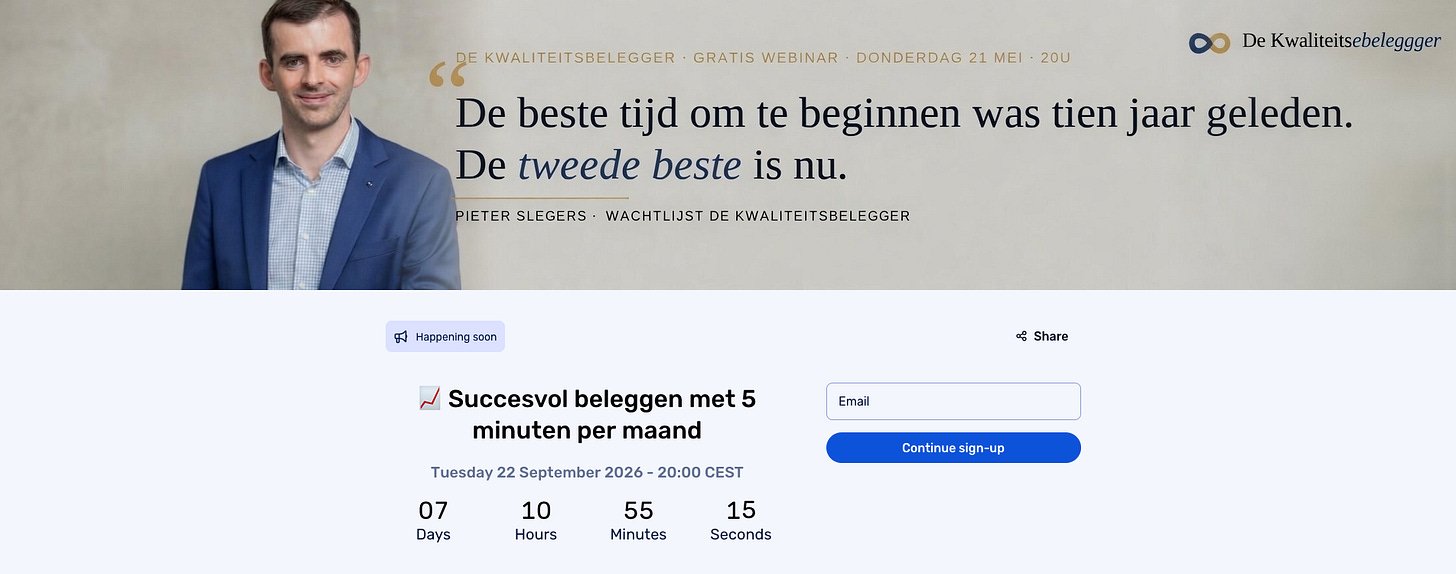Click the photo of Pieter Slegers
This screenshot has height=574, width=1456.
pos(320,145)
